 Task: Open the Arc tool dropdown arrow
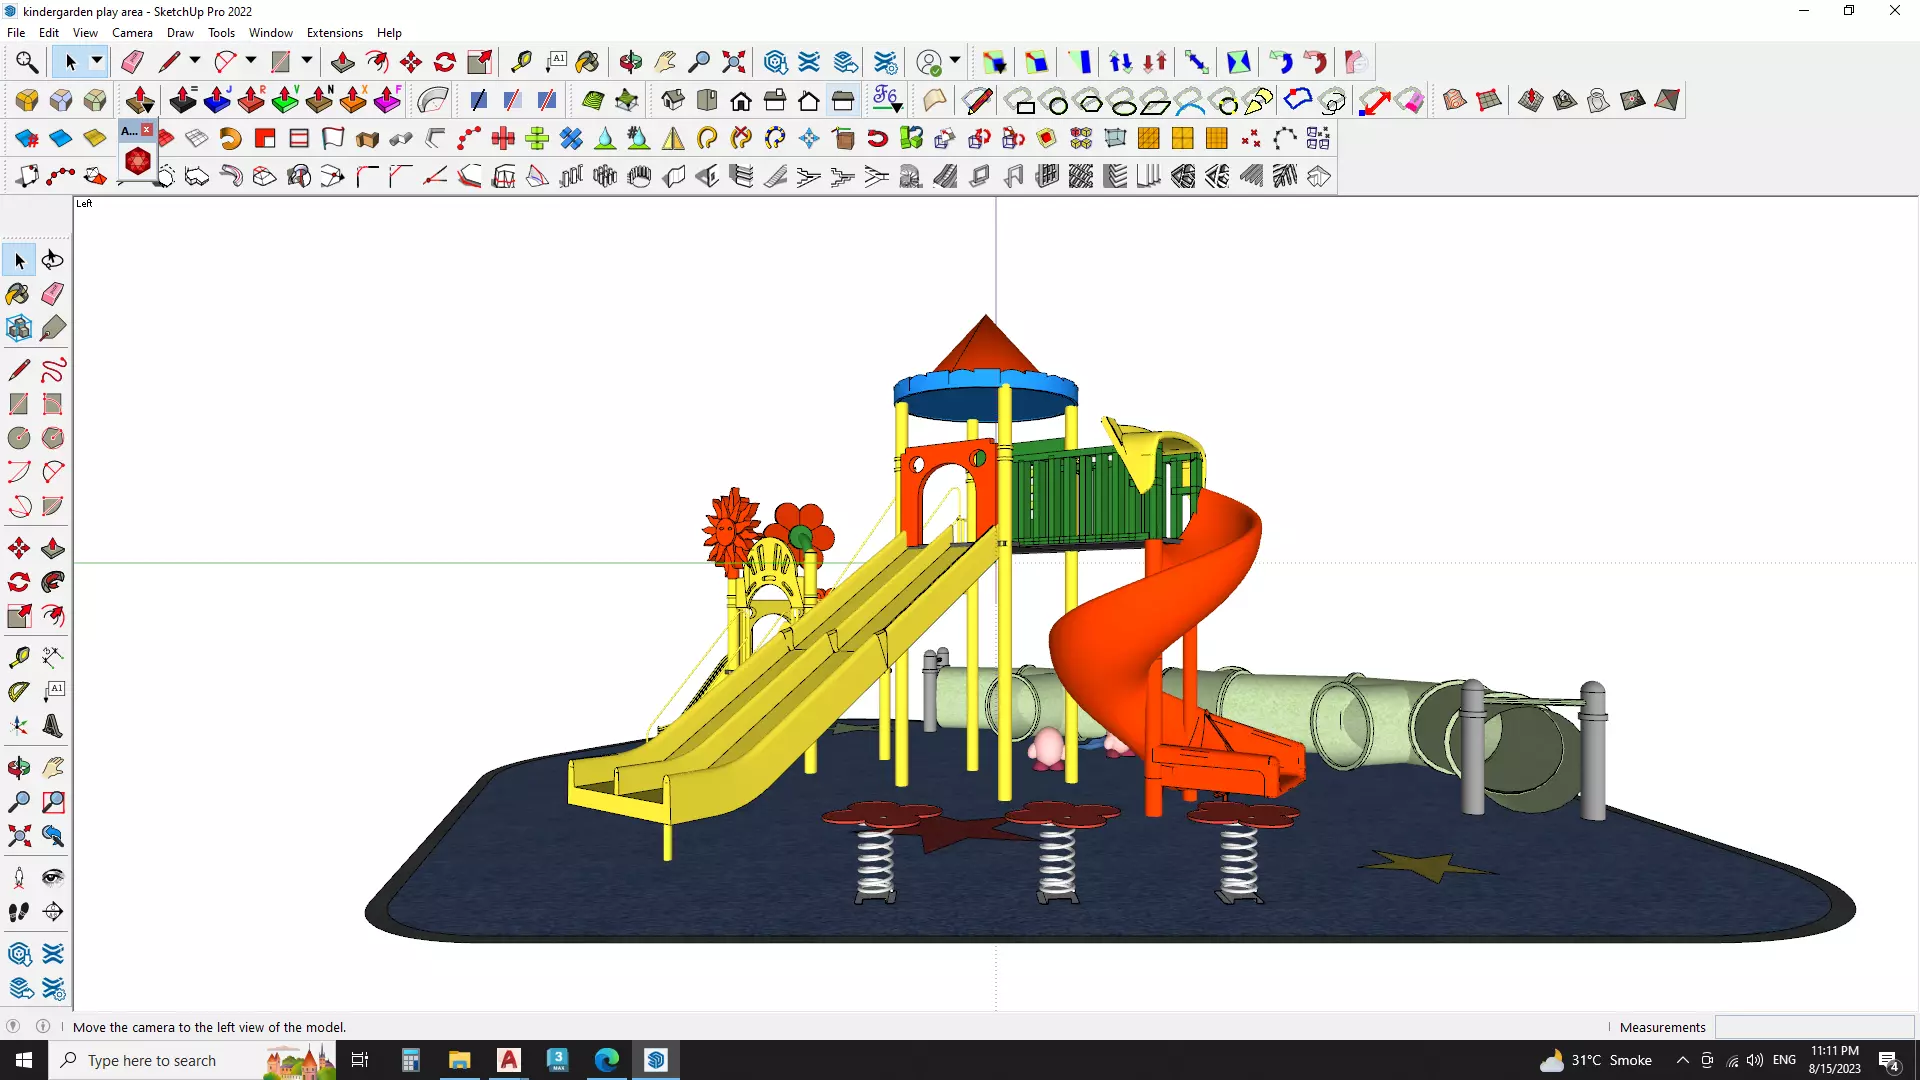[251, 62]
